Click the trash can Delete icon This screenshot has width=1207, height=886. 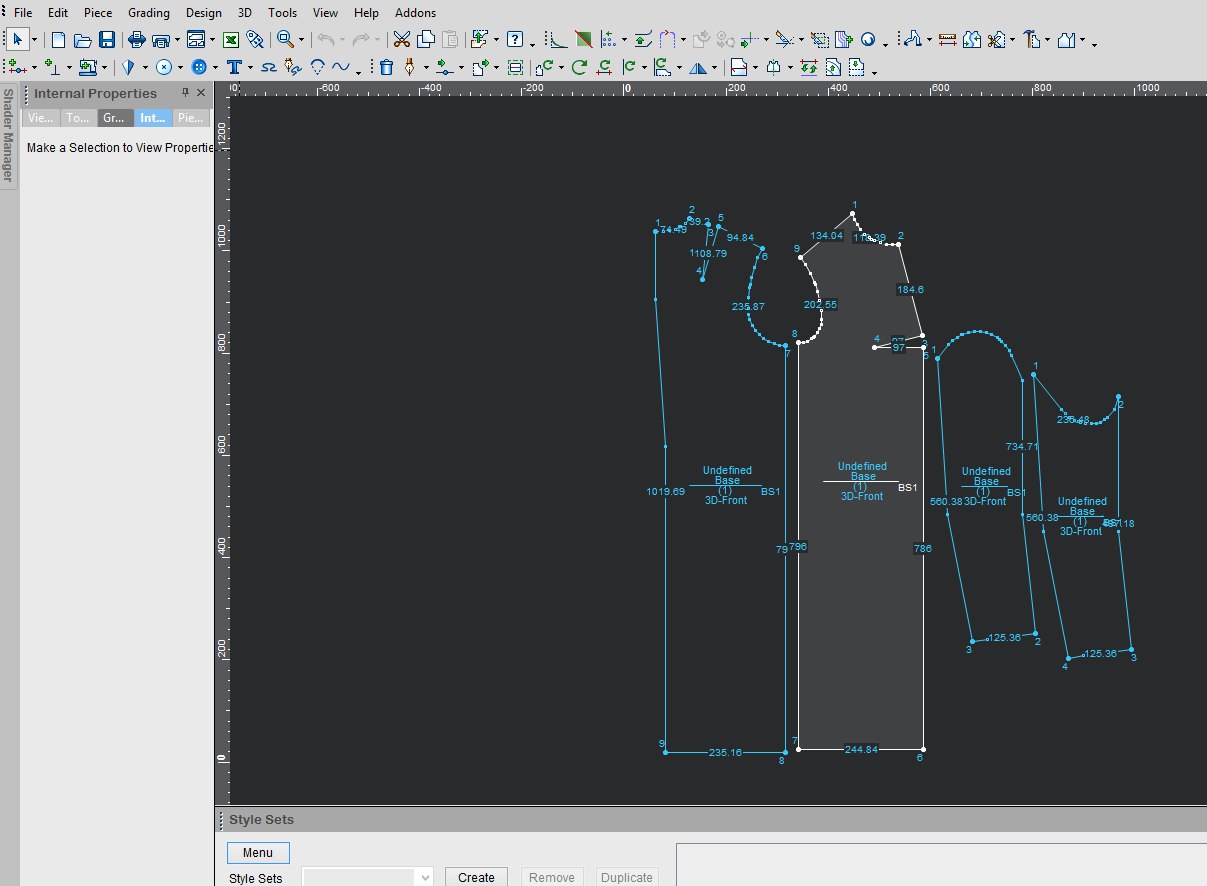point(386,68)
